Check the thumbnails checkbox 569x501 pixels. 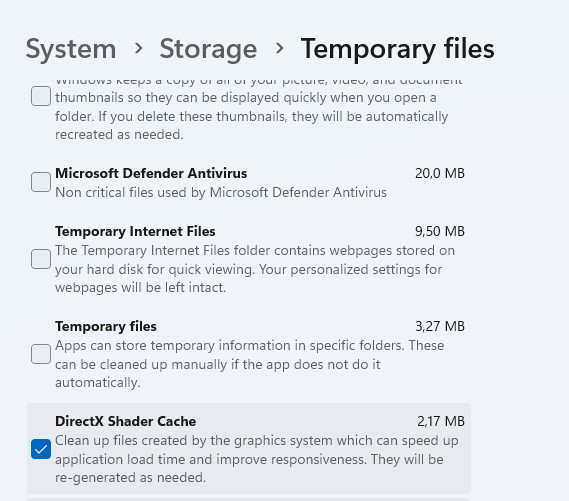click(x=41, y=96)
